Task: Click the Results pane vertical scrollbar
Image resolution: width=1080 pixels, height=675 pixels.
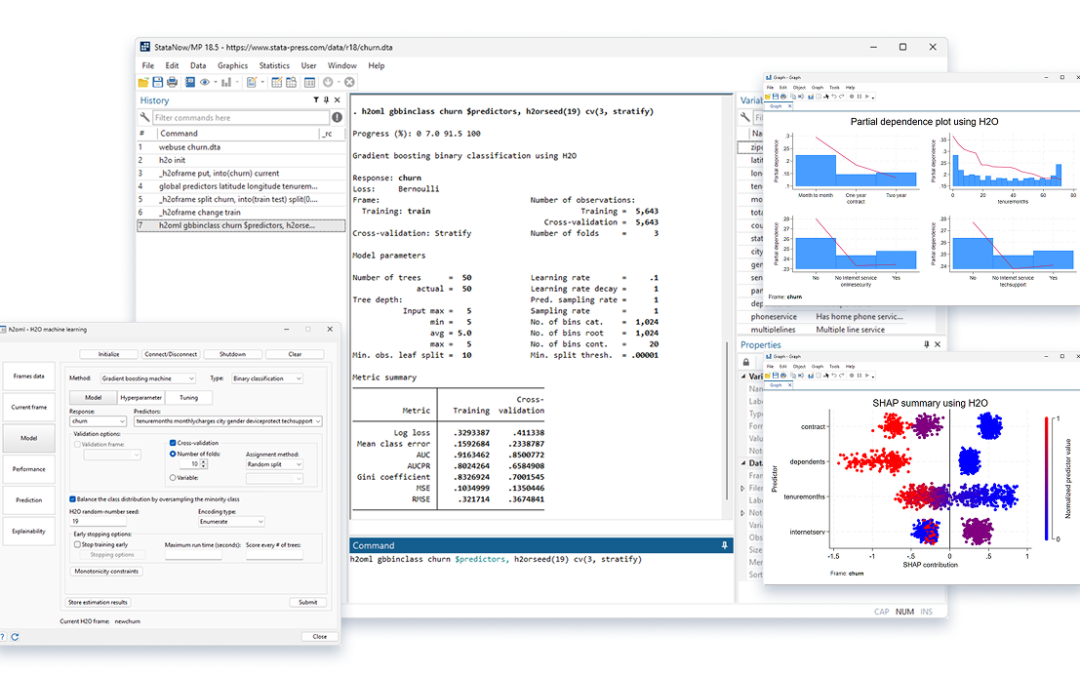Action: coord(727,420)
